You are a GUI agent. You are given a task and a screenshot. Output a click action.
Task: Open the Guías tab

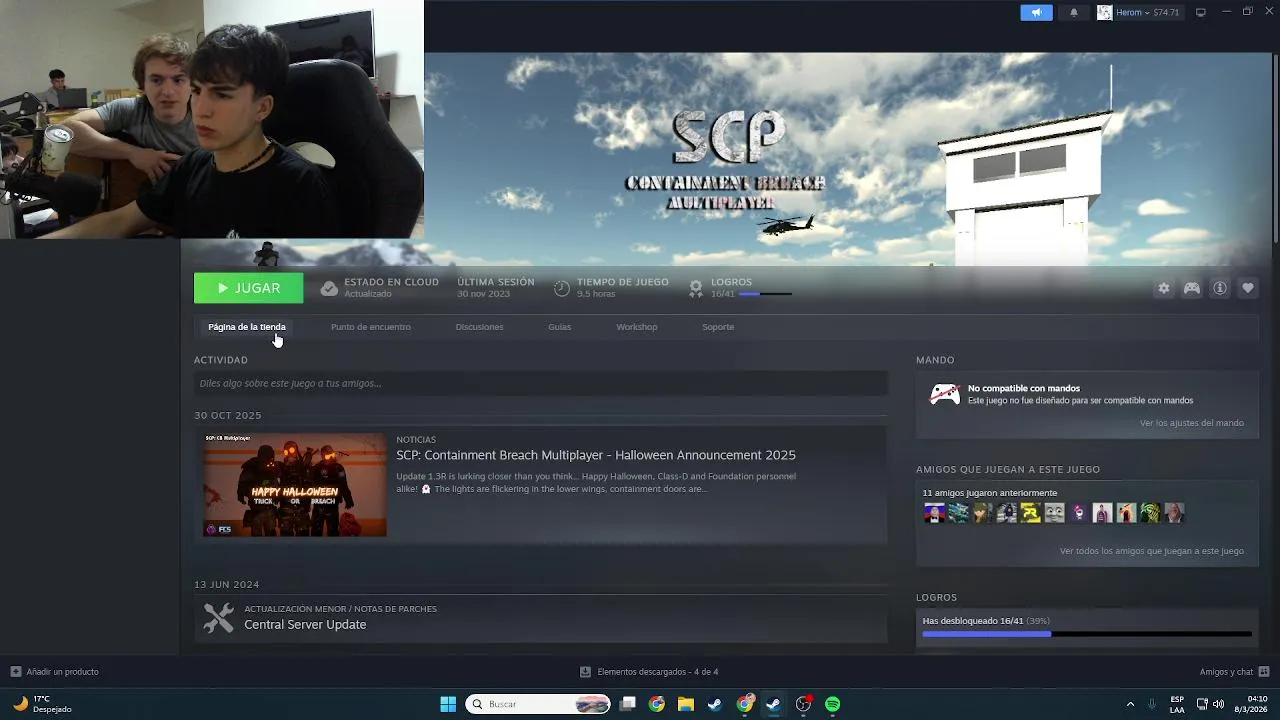point(559,327)
